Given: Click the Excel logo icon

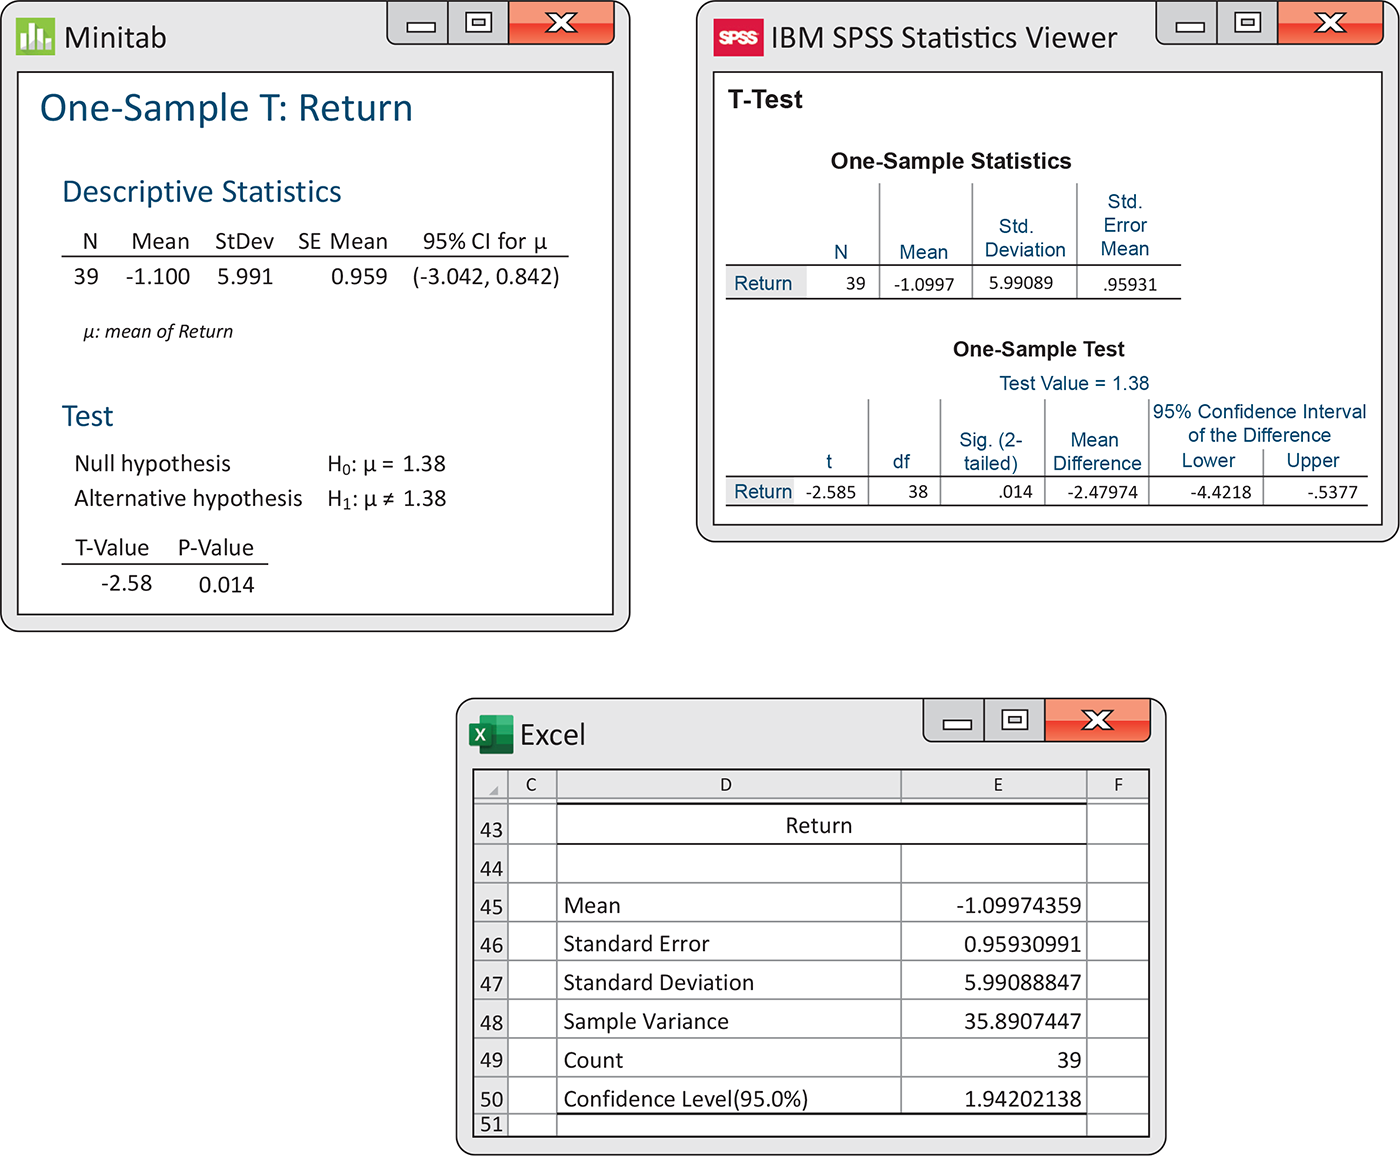Looking at the screenshot, I should point(491,734).
